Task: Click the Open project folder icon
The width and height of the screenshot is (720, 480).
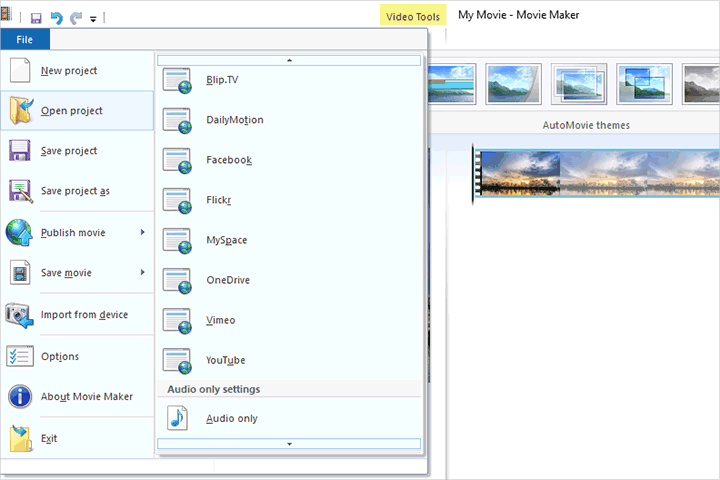Action: 21,111
